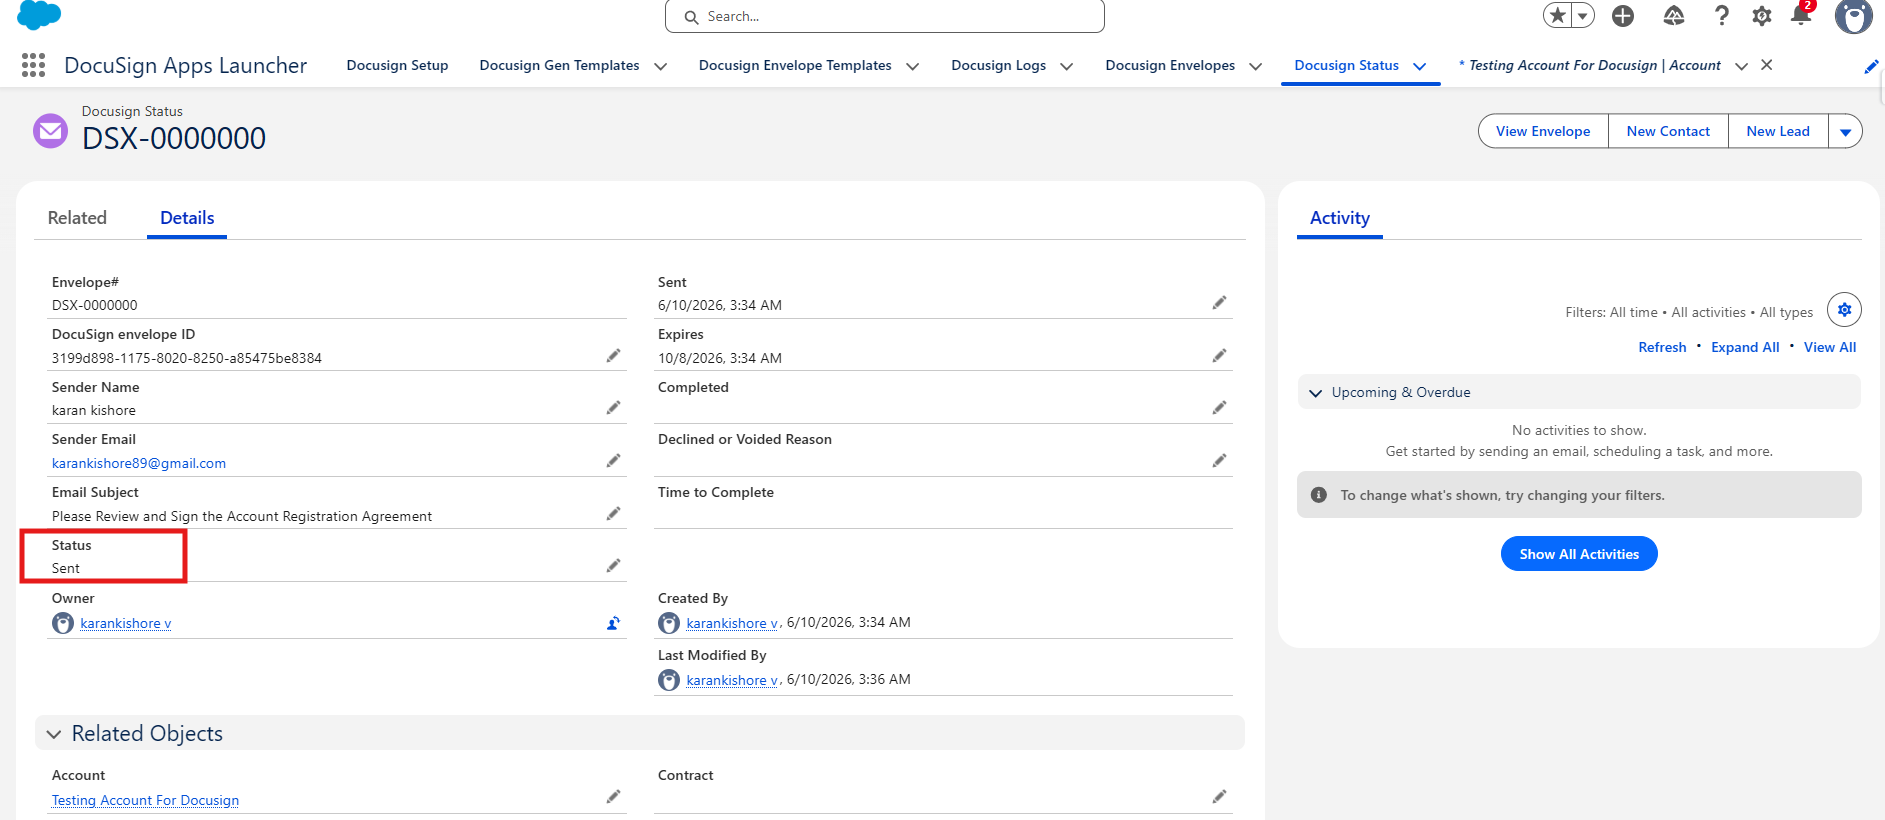Edit the Declined or Voided Reason field

1219,461
